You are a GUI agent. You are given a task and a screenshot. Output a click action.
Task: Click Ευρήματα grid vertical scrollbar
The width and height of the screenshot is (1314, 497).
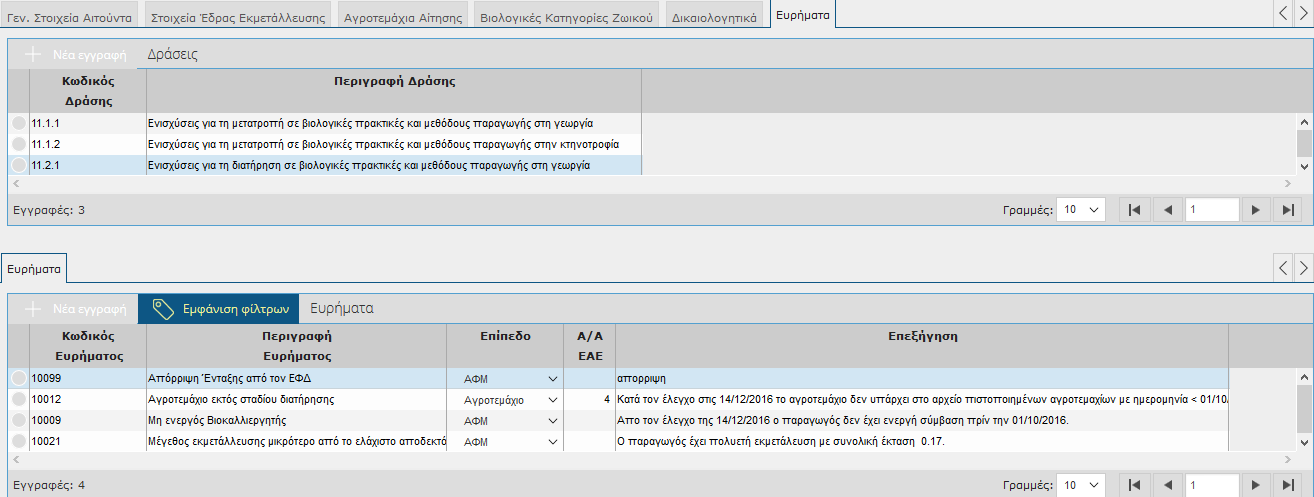[1304, 410]
